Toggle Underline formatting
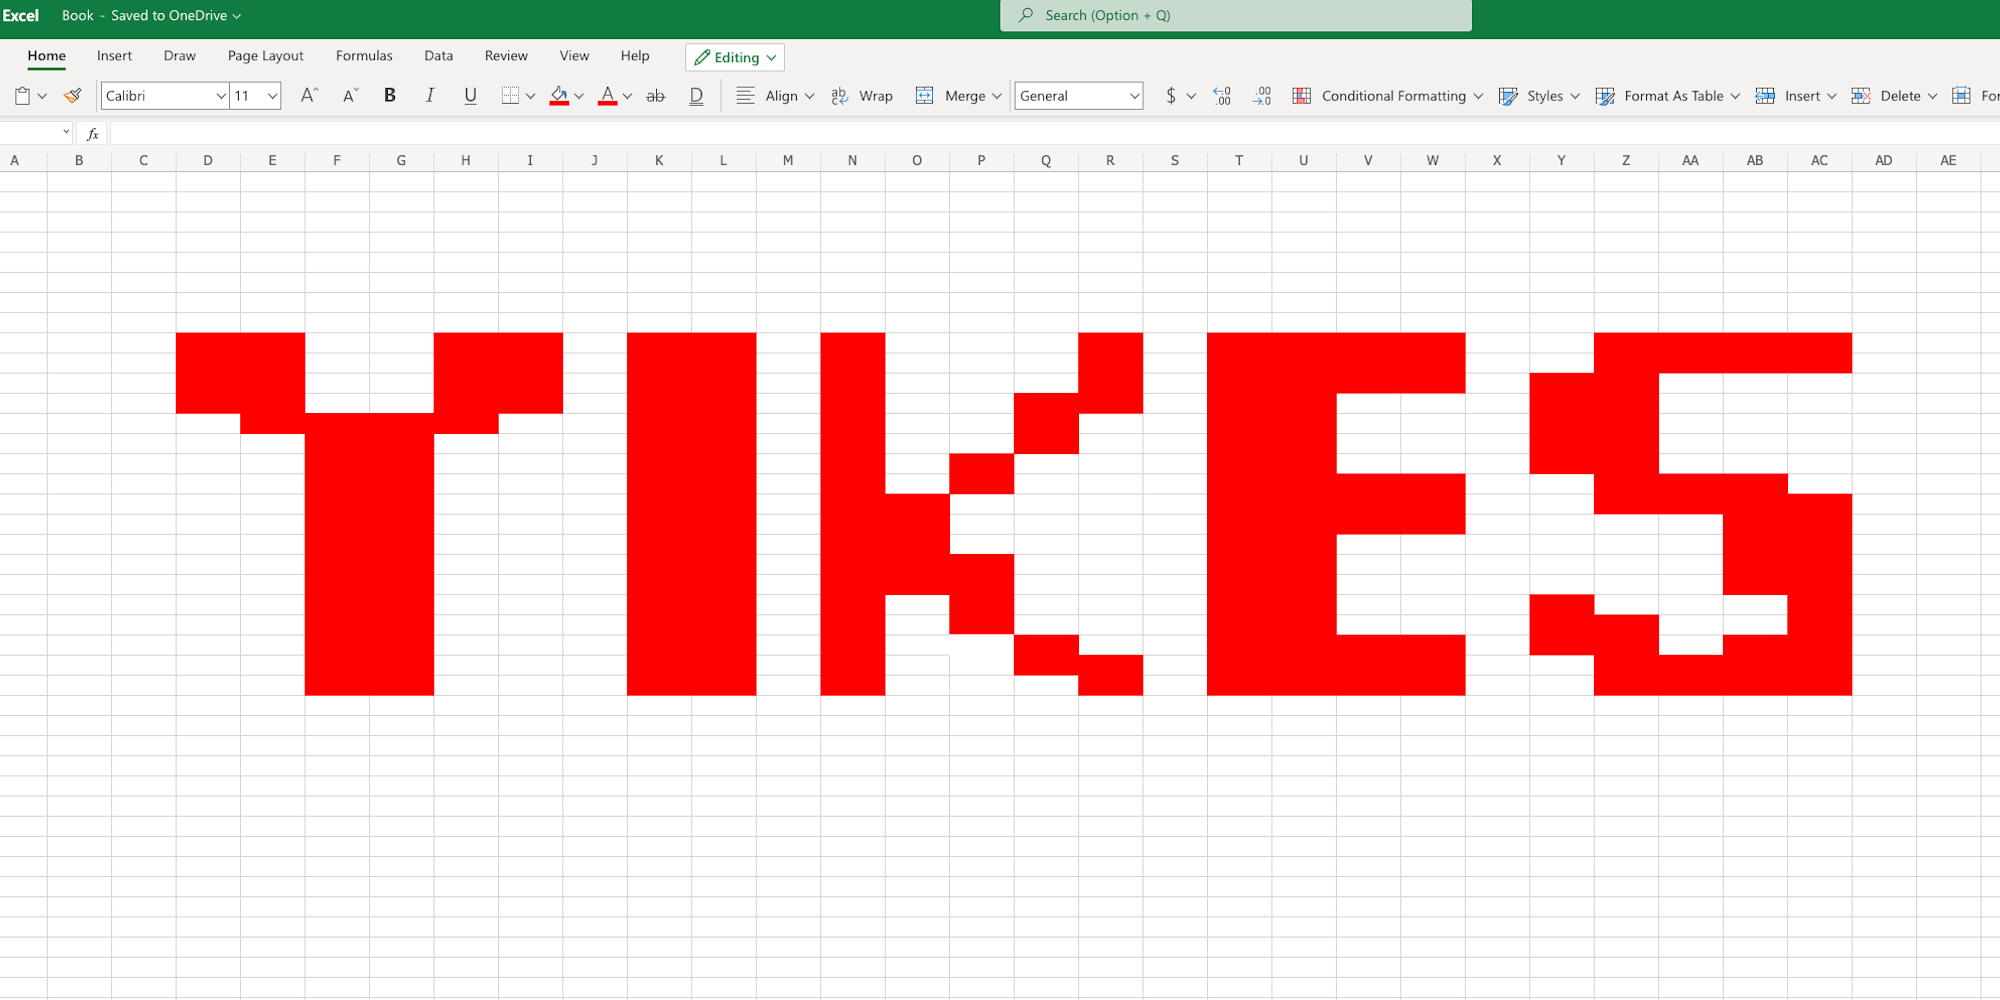Image resolution: width=2000 pixels, height=1000 pixels. 470,95
